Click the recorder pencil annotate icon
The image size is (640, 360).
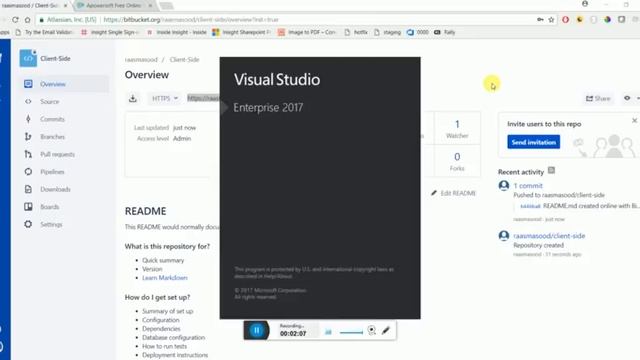coord(386,330)
